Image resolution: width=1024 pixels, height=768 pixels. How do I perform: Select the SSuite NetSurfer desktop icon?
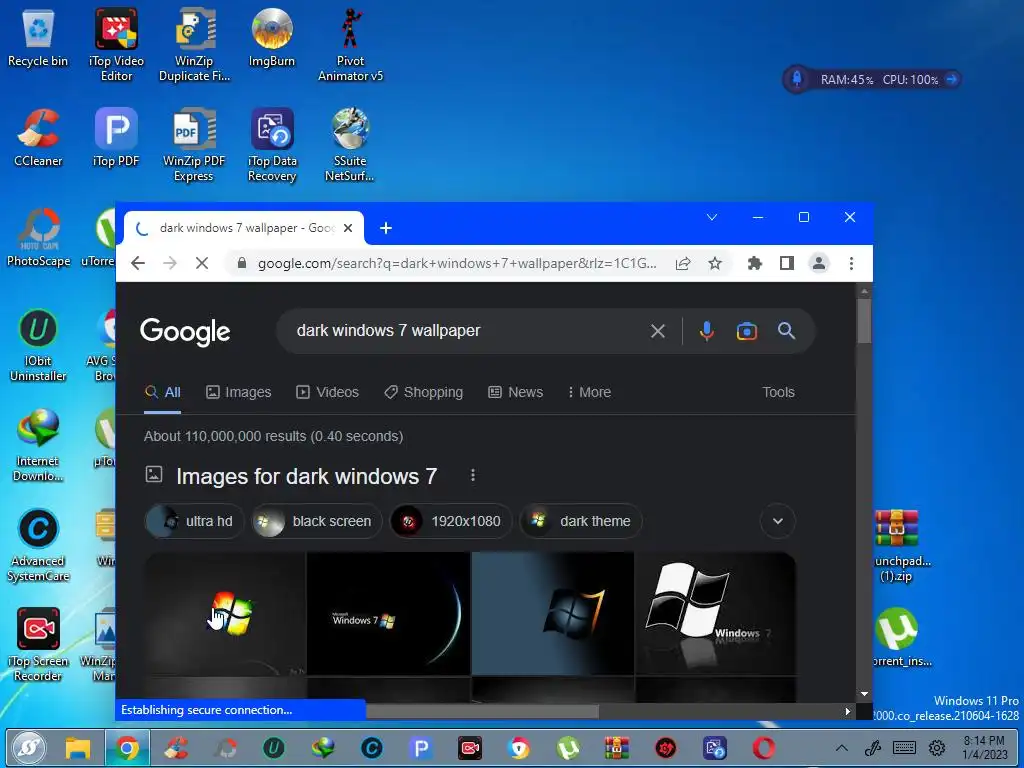click(x=349, y=144)
